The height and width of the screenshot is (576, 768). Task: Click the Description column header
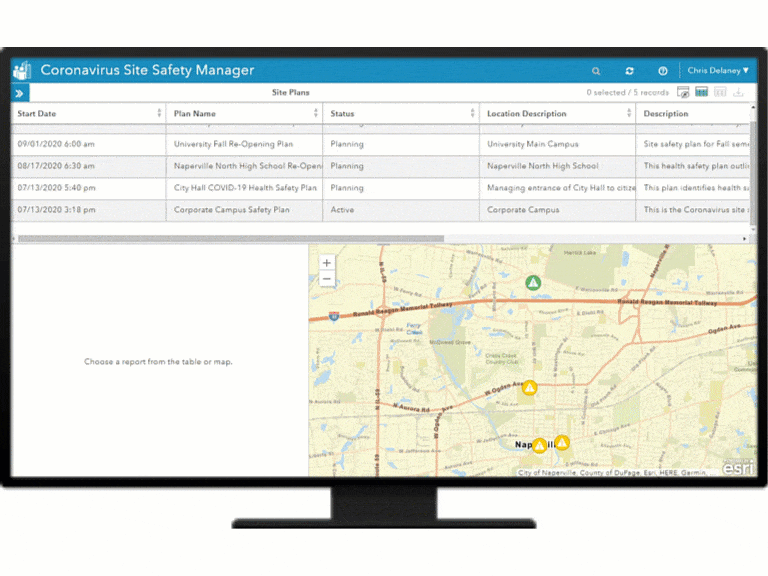point(666,114)
